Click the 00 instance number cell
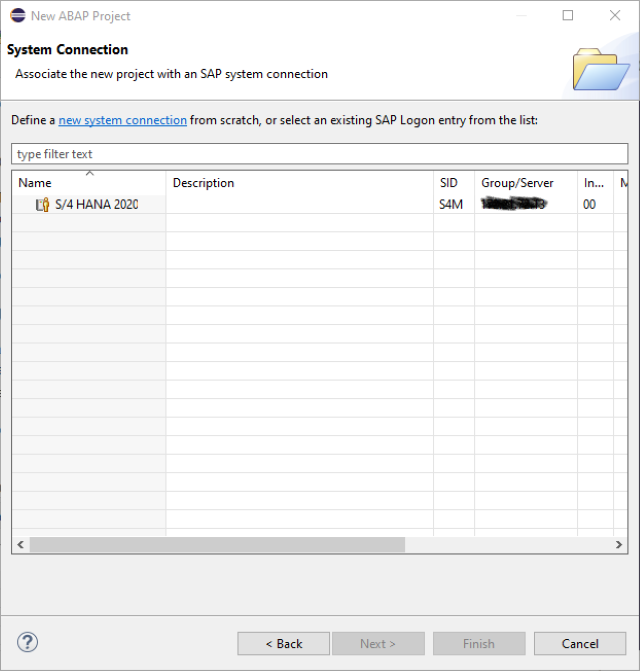Screen dimensions: 640x671 click(x=589, y=205)
